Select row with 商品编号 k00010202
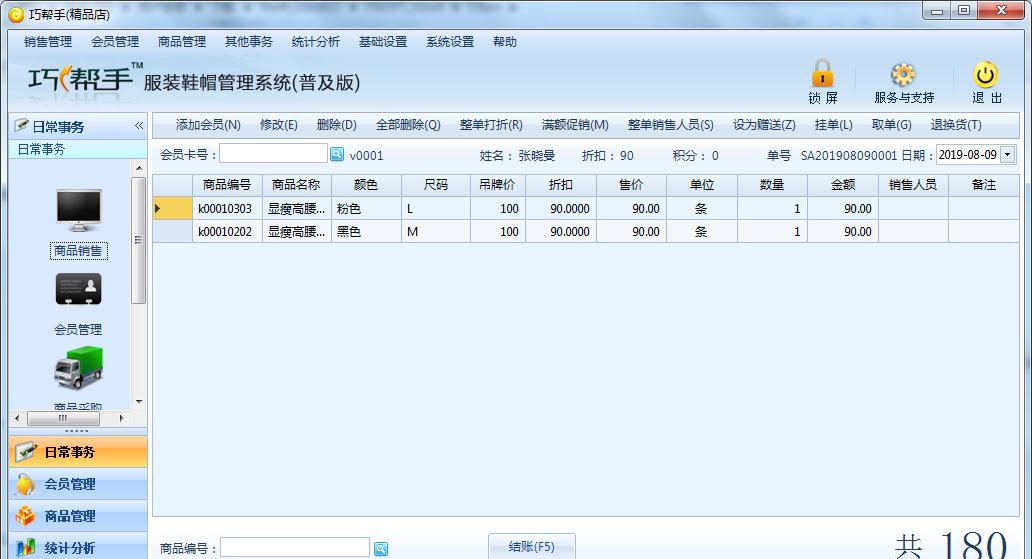Image resolution: width=1032 pixels, height=559 pixels. pos(586,232)
